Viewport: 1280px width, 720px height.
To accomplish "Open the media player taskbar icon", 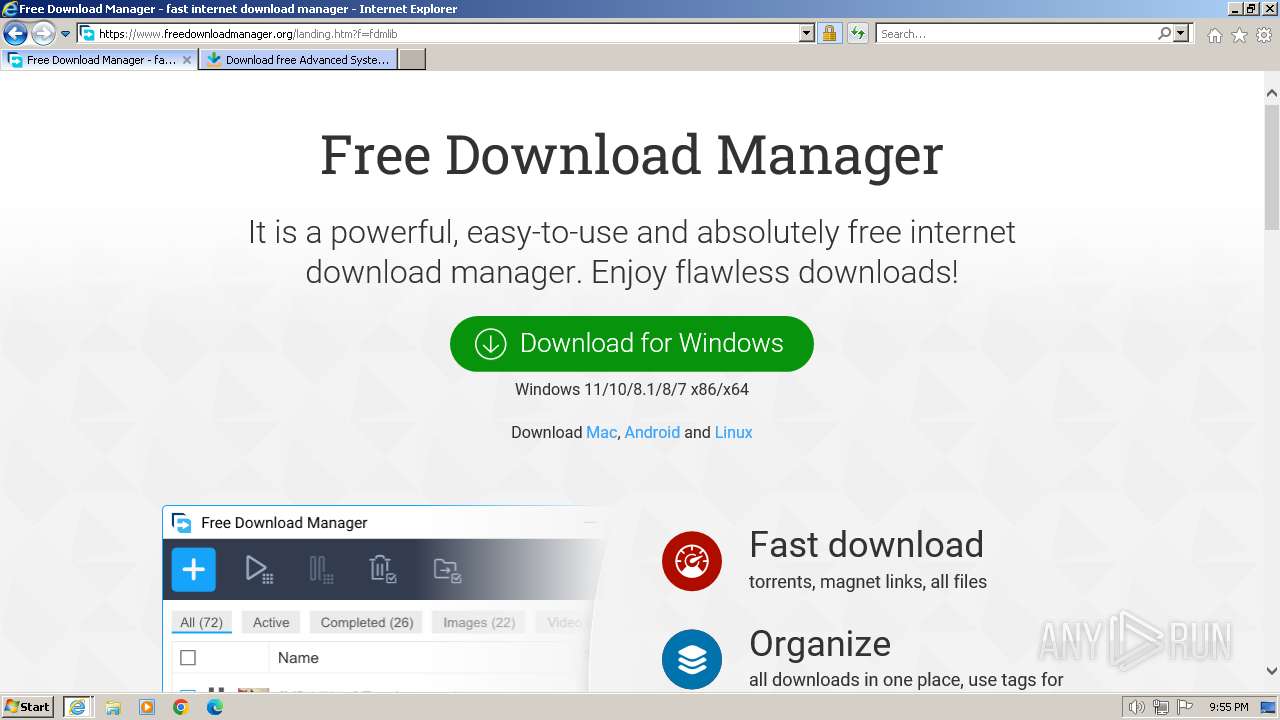I will pyautogui.click(x=147, y=707).
